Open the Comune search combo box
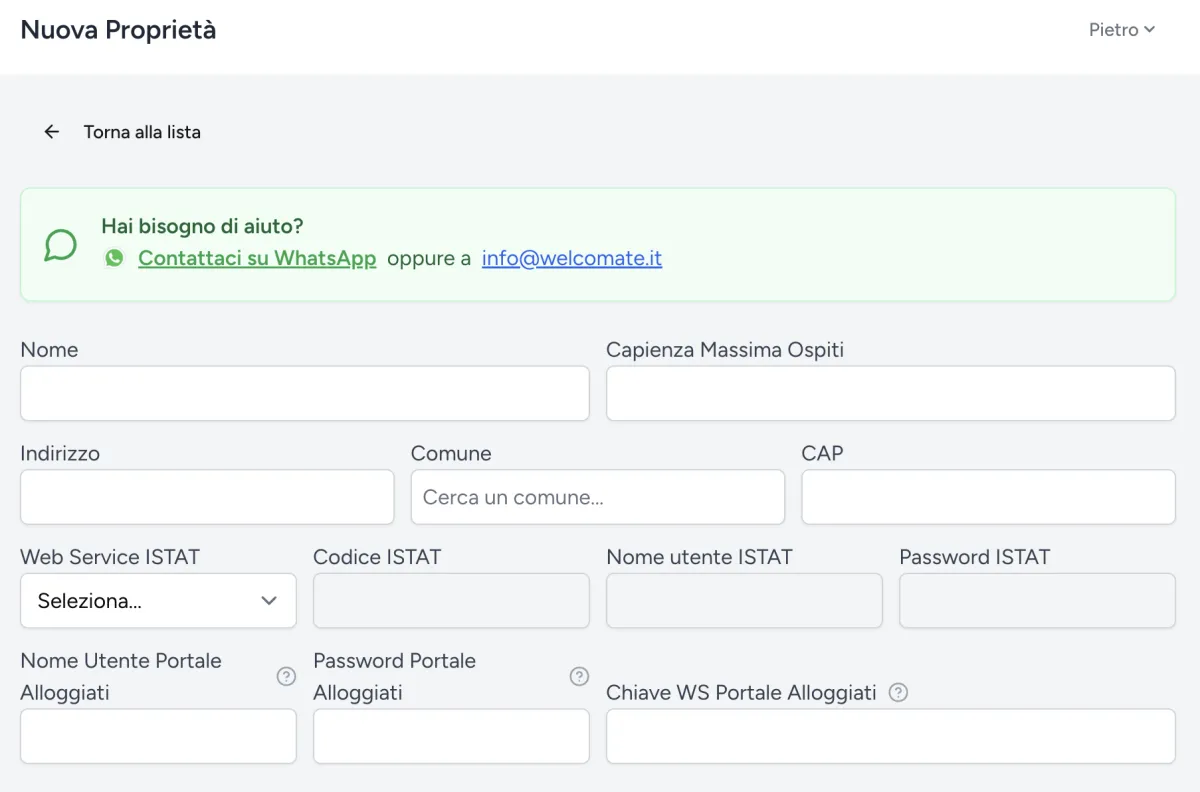This screenshot has width=1200, height=792. point(597,497)
